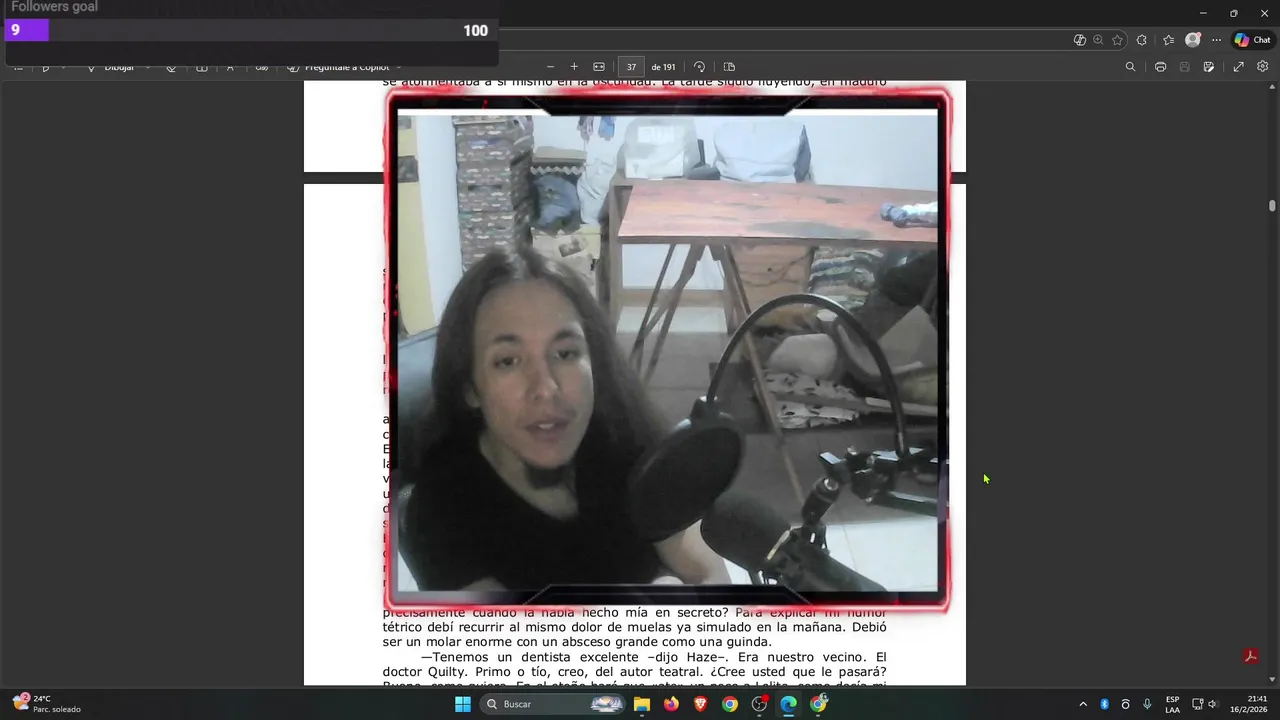Open OBS Studio from taskbar

coord(759,704)
